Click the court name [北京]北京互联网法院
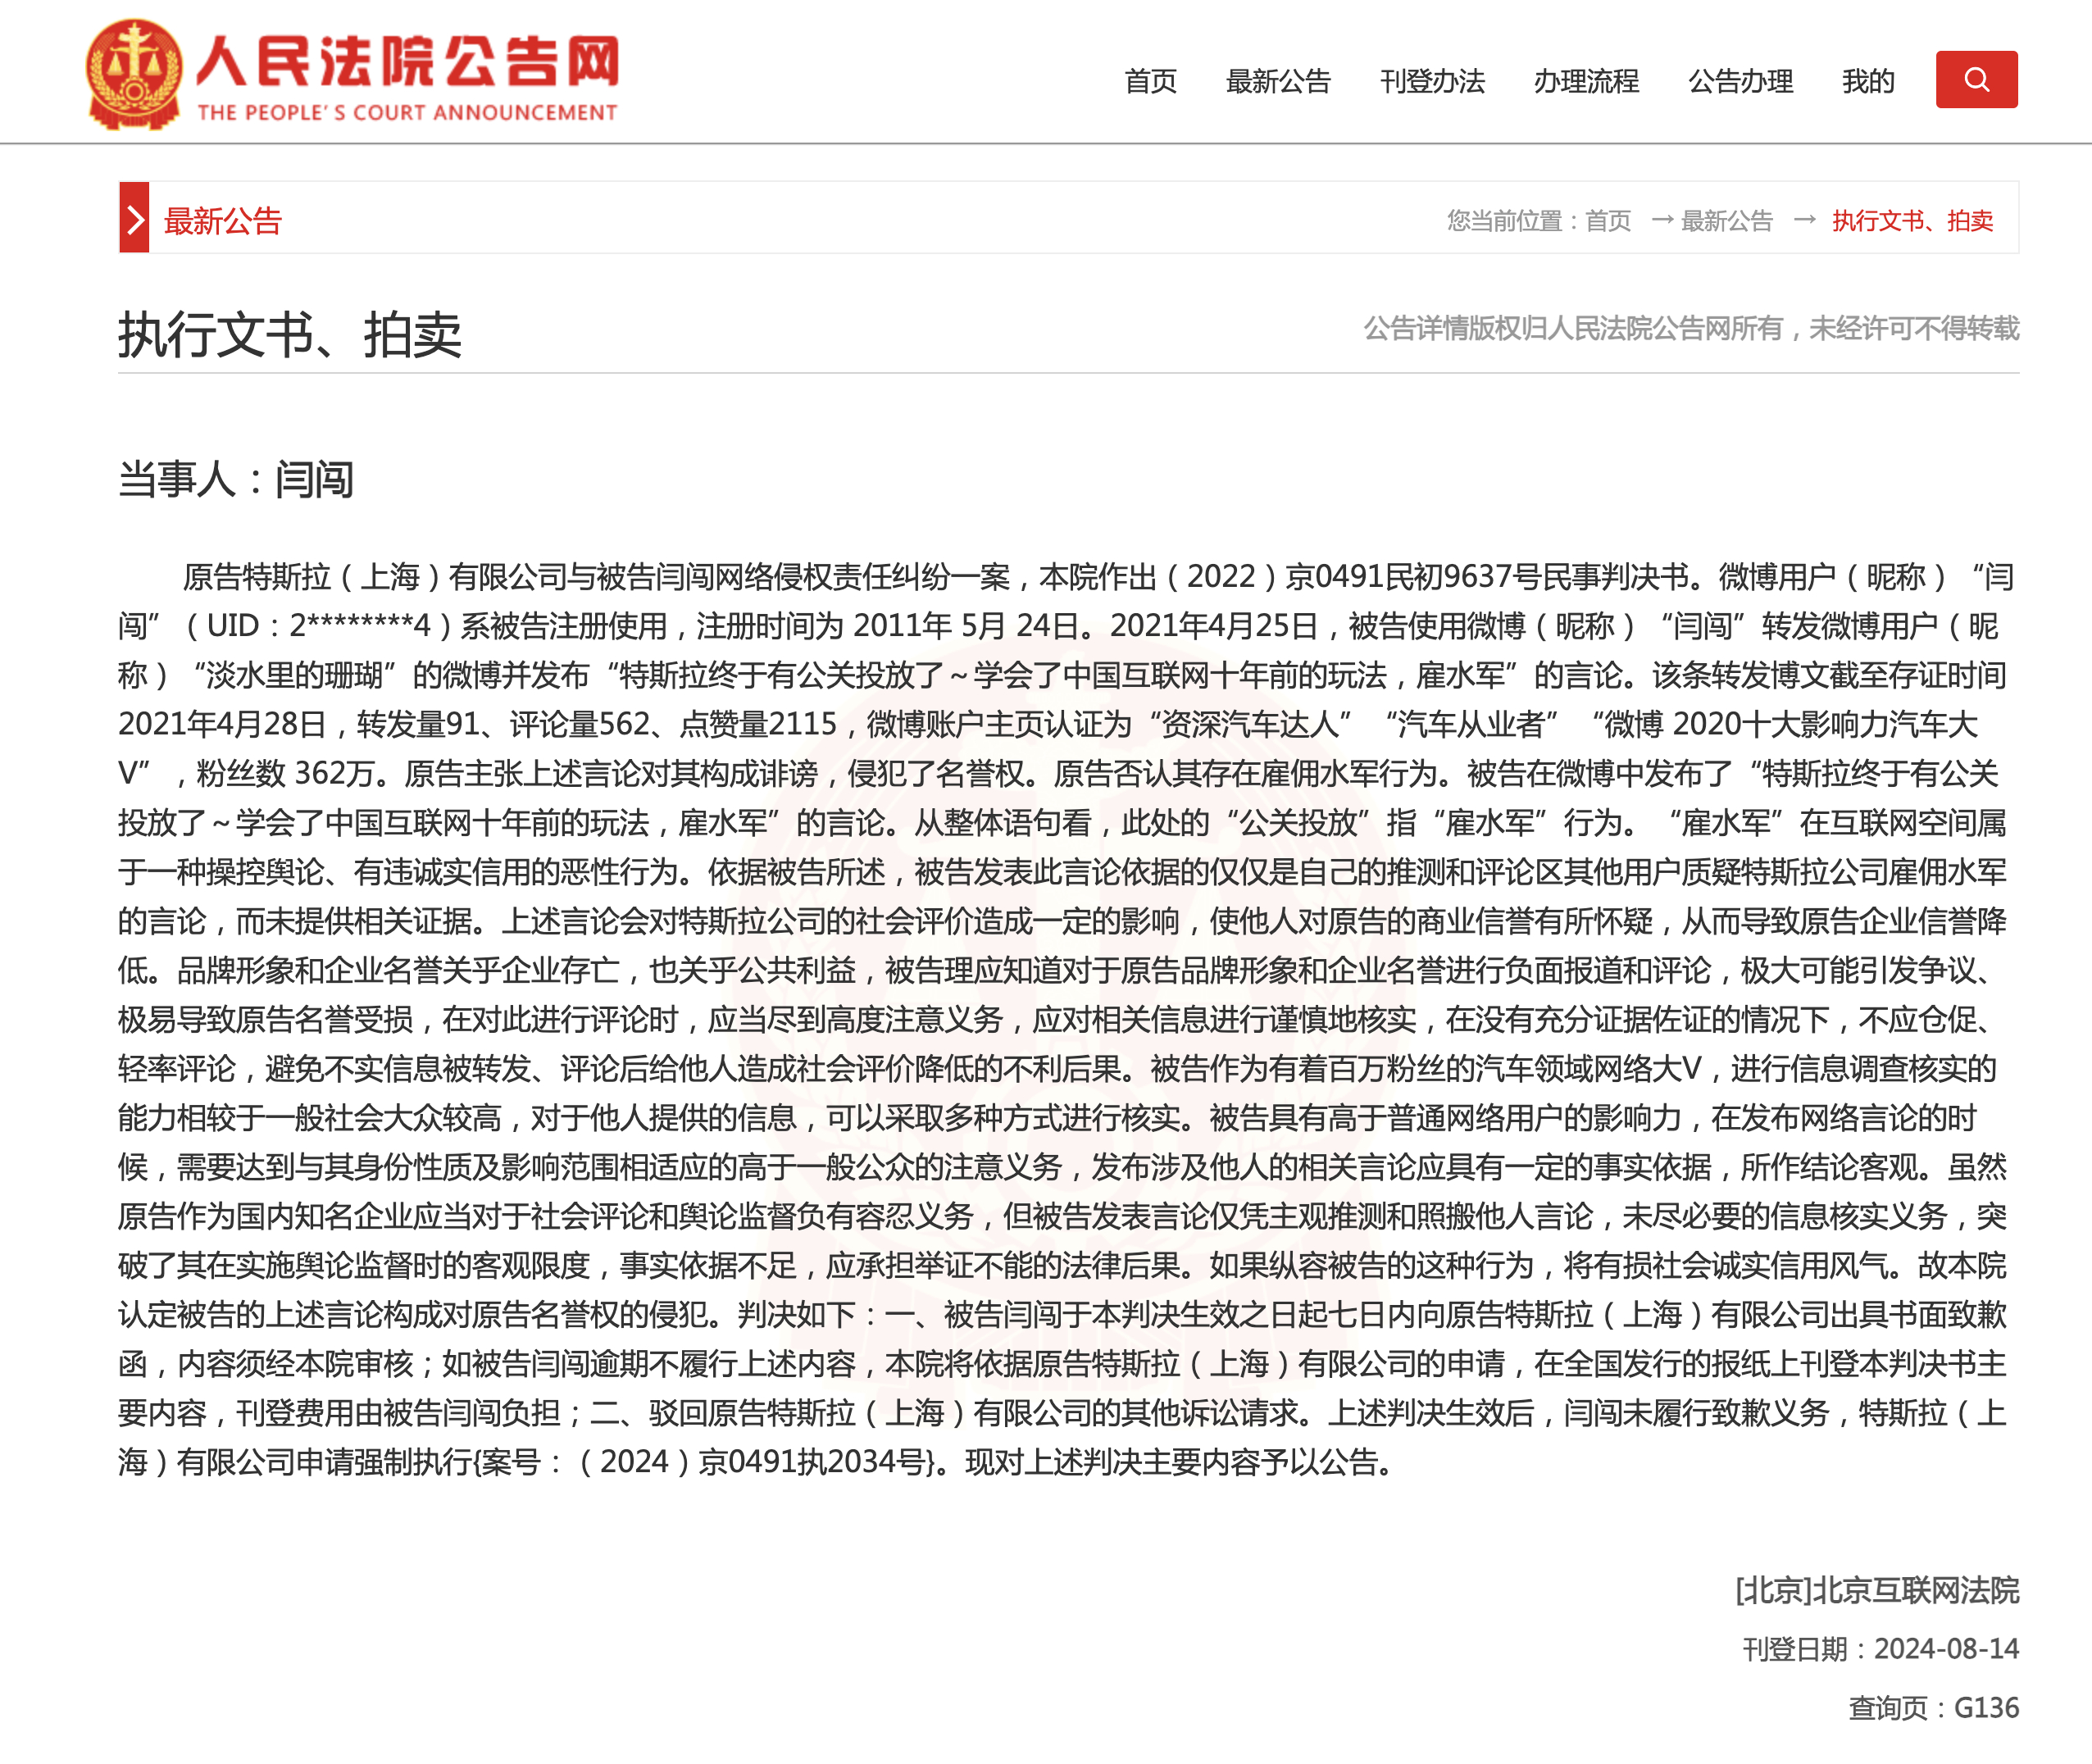Image resolution: width=2092 pixels, height=1764 pixels. tap(1877, 1590)
